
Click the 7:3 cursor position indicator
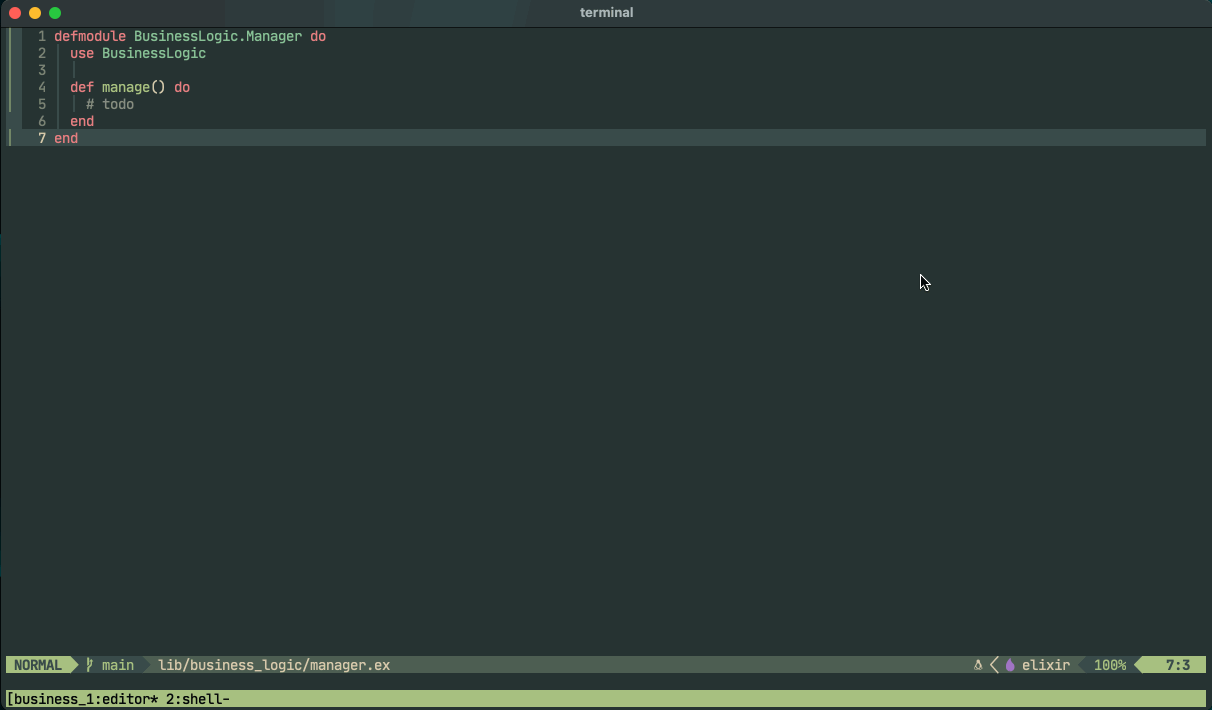(x=1178, y=665)
